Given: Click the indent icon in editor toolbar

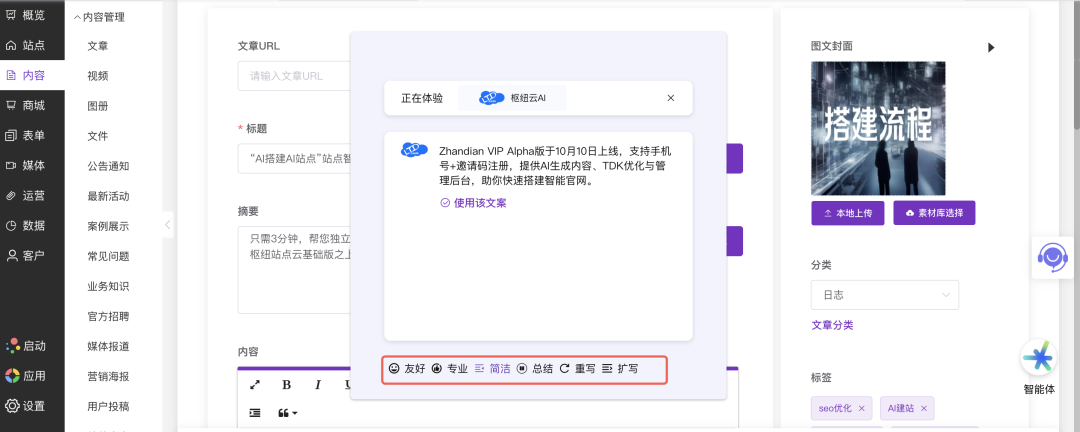Looking at the screenshot, I should (255, 413).
